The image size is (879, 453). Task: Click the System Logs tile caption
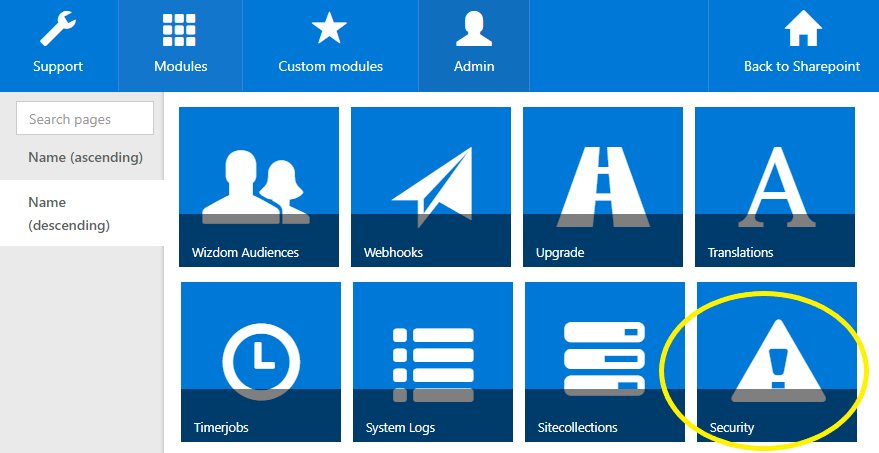coord(400,428)
